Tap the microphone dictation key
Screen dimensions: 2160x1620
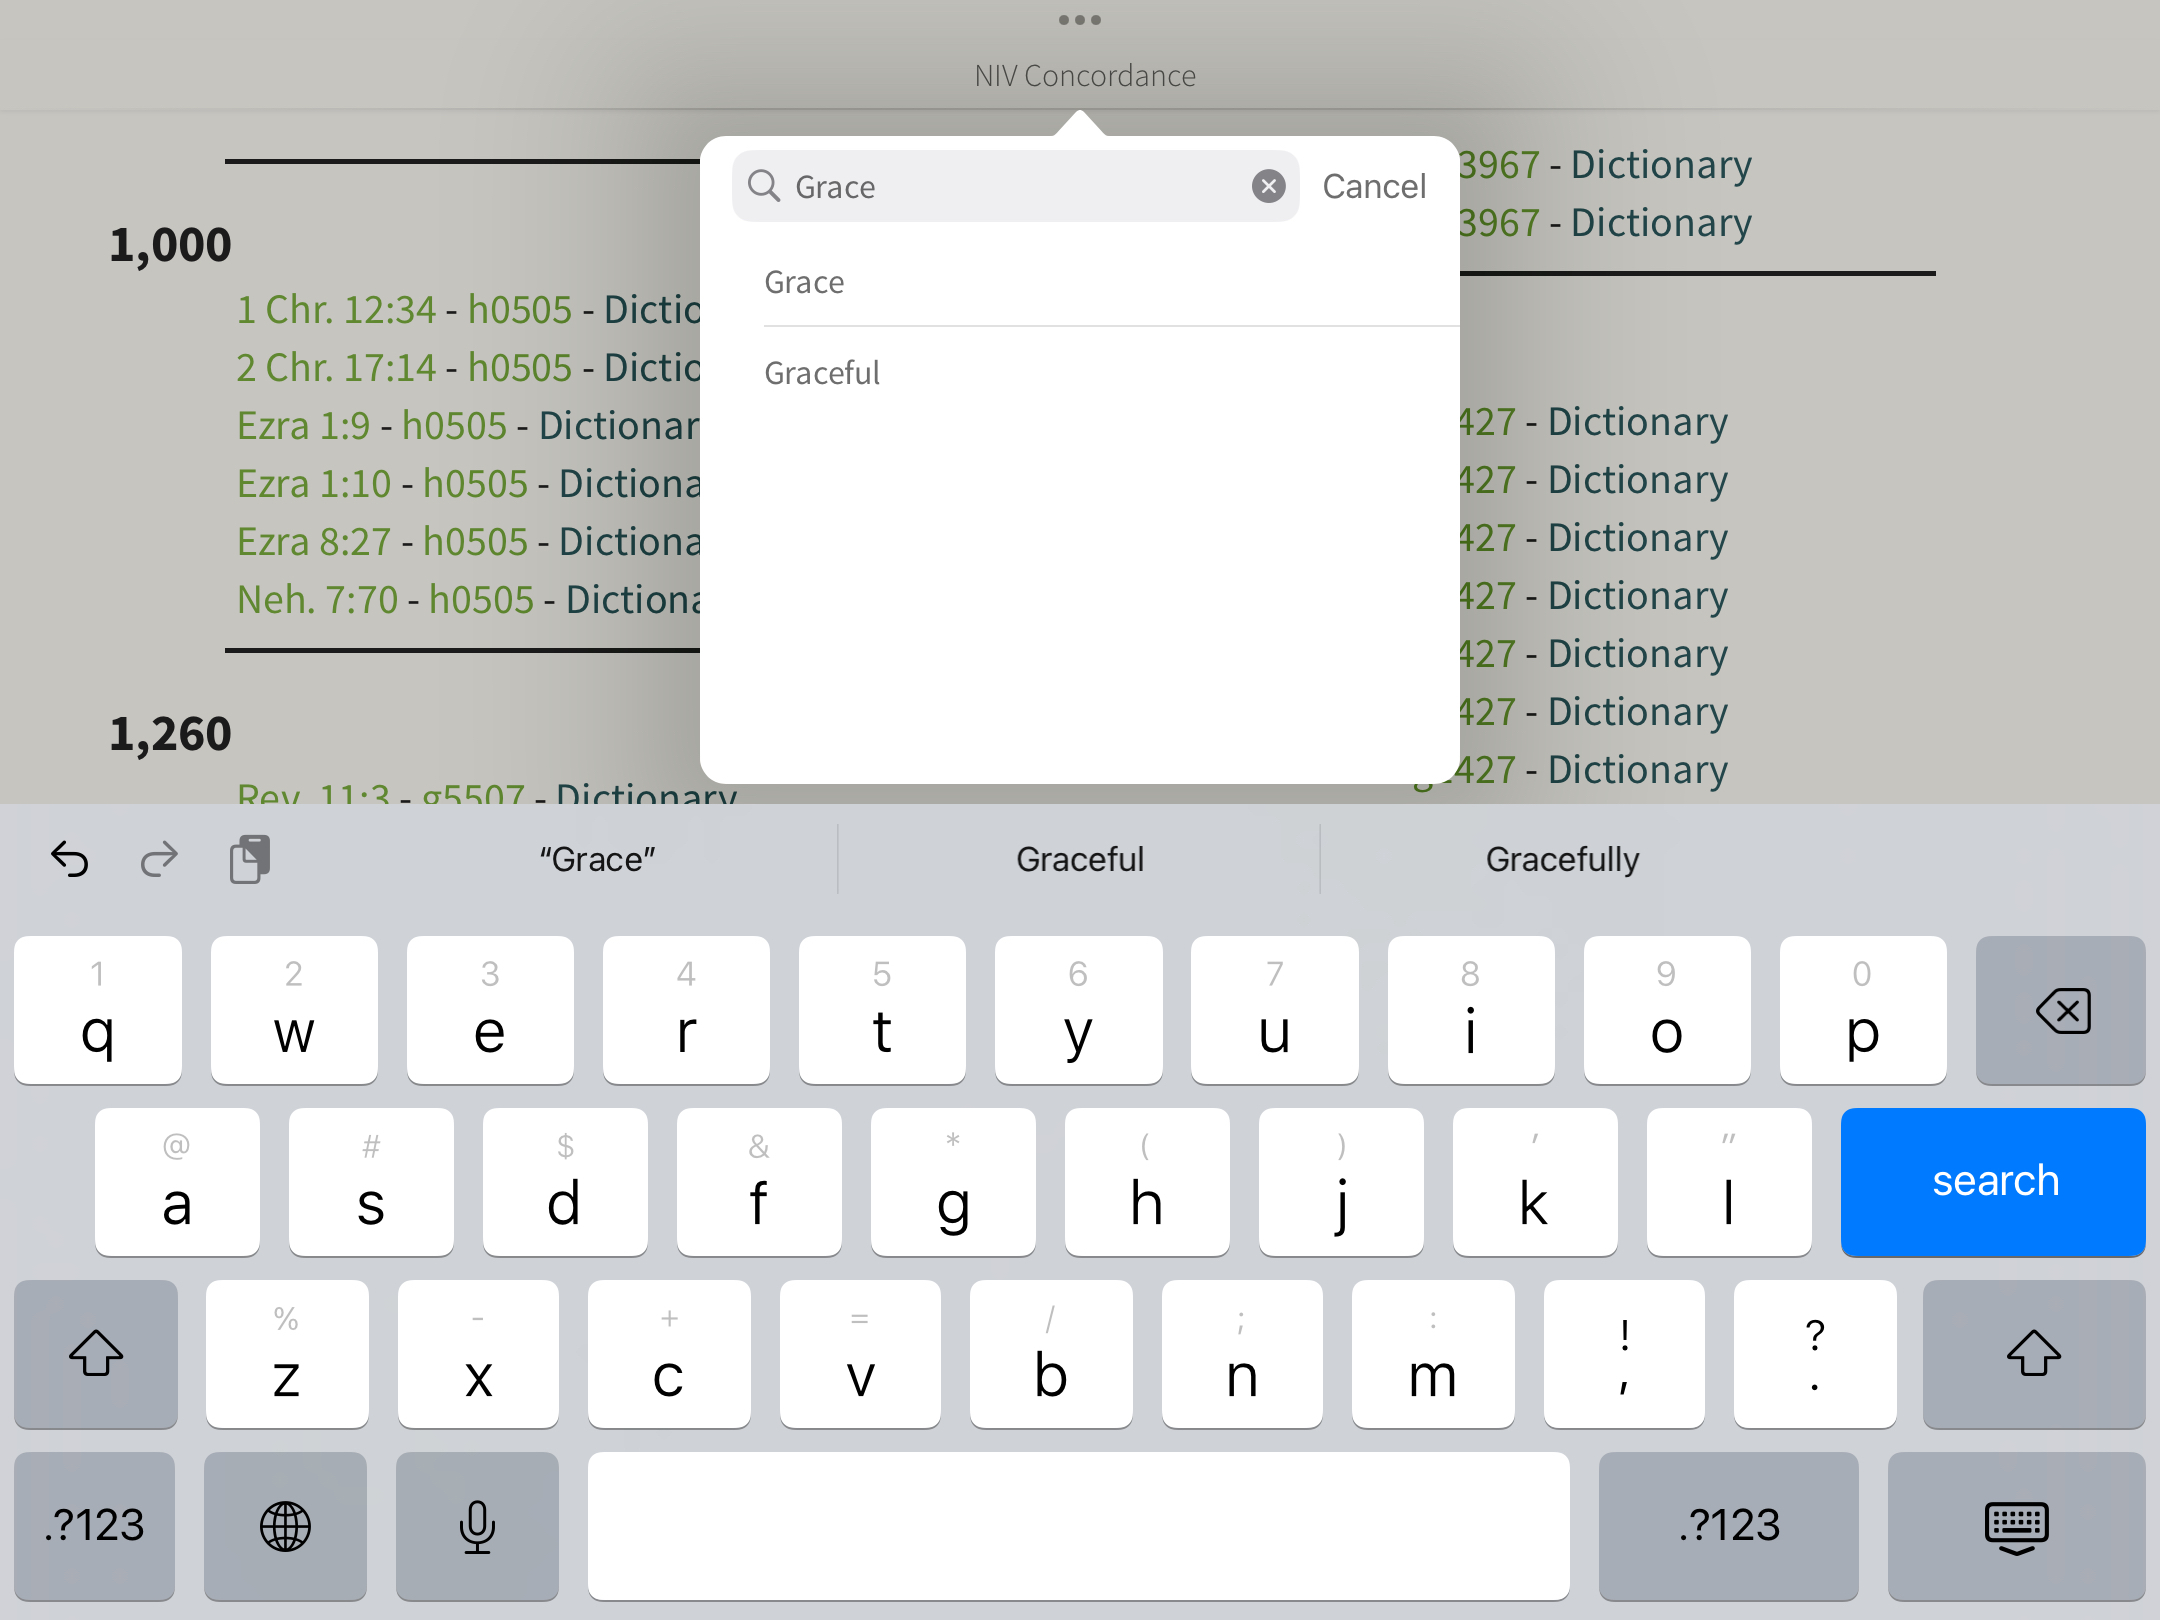(477, 1526)
